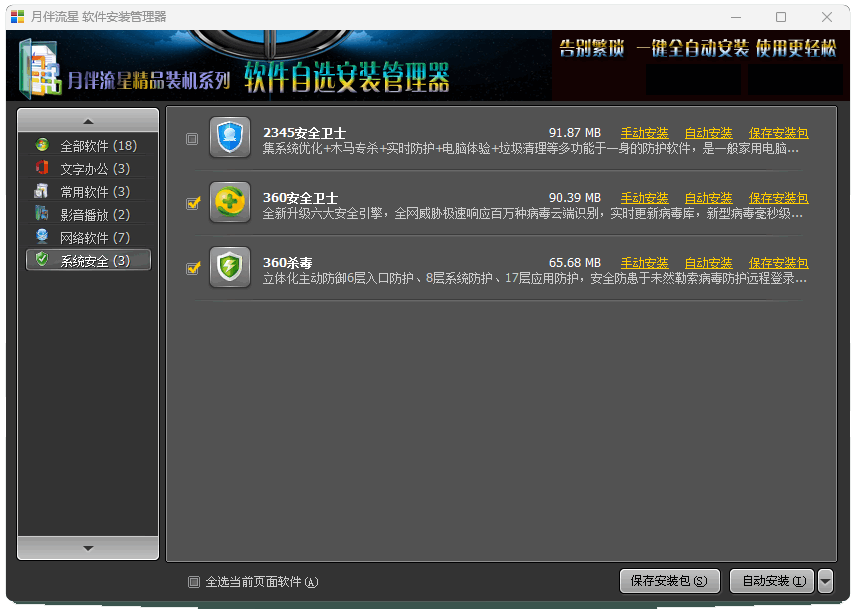856x609 pixels.
Task: Click the 常用软件 category icon
Action: click(42, 191)
